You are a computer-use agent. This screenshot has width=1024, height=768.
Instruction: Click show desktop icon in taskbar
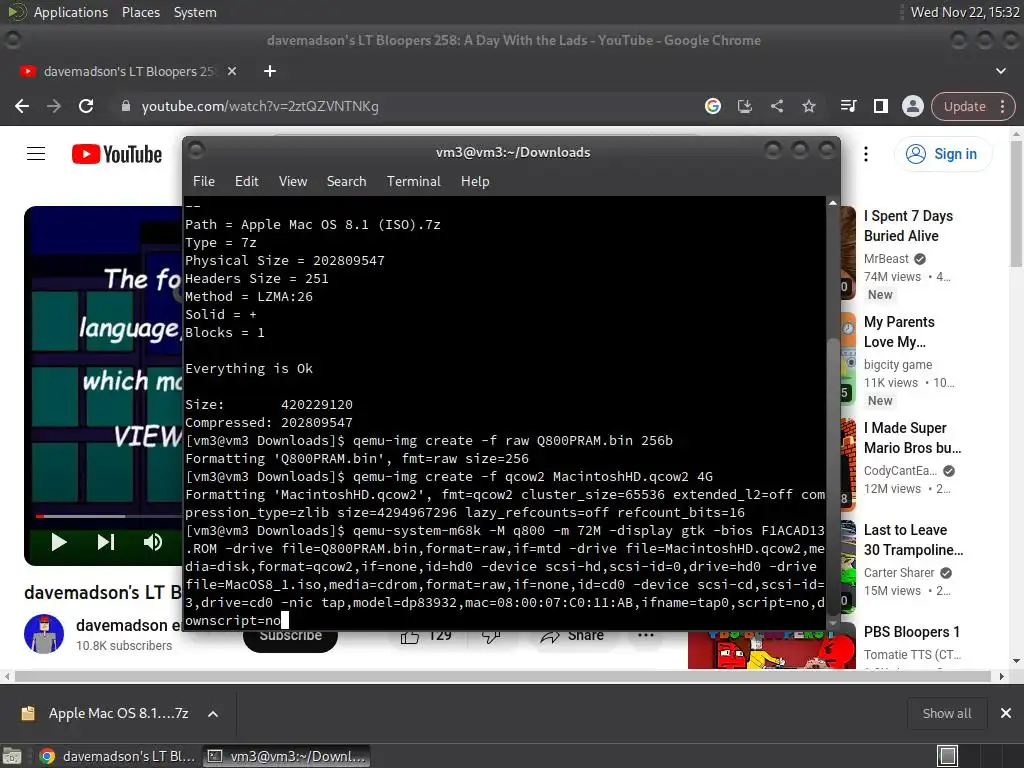click(12, 756)
